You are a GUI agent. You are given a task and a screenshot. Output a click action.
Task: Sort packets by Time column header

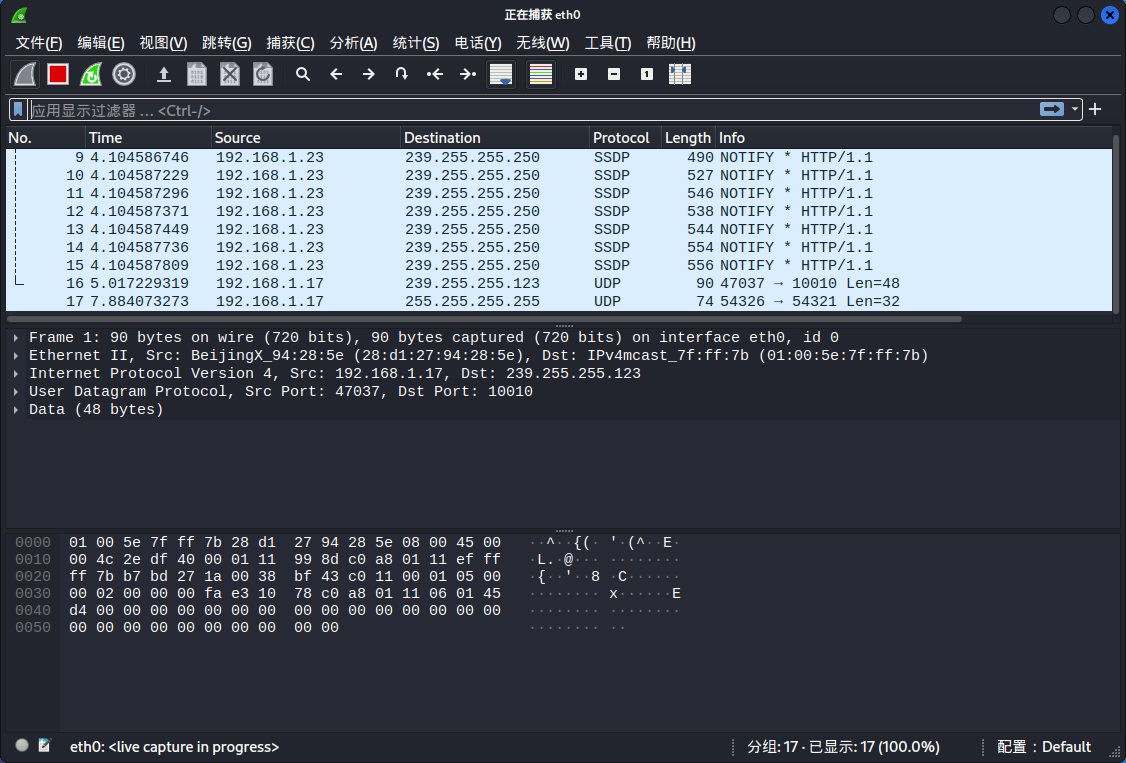[149, 138]
